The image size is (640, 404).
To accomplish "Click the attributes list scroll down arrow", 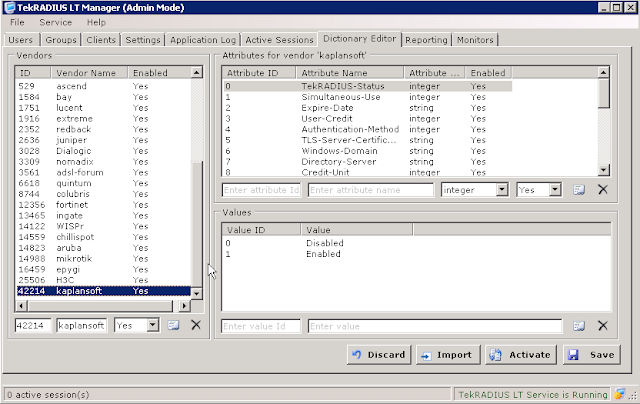I will tap(603, 170).
